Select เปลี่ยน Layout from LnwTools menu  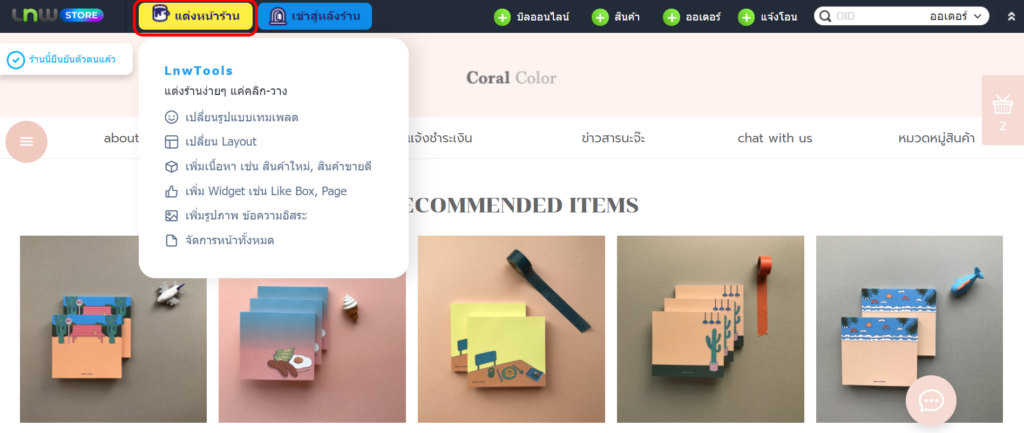[x=211, y=142]
